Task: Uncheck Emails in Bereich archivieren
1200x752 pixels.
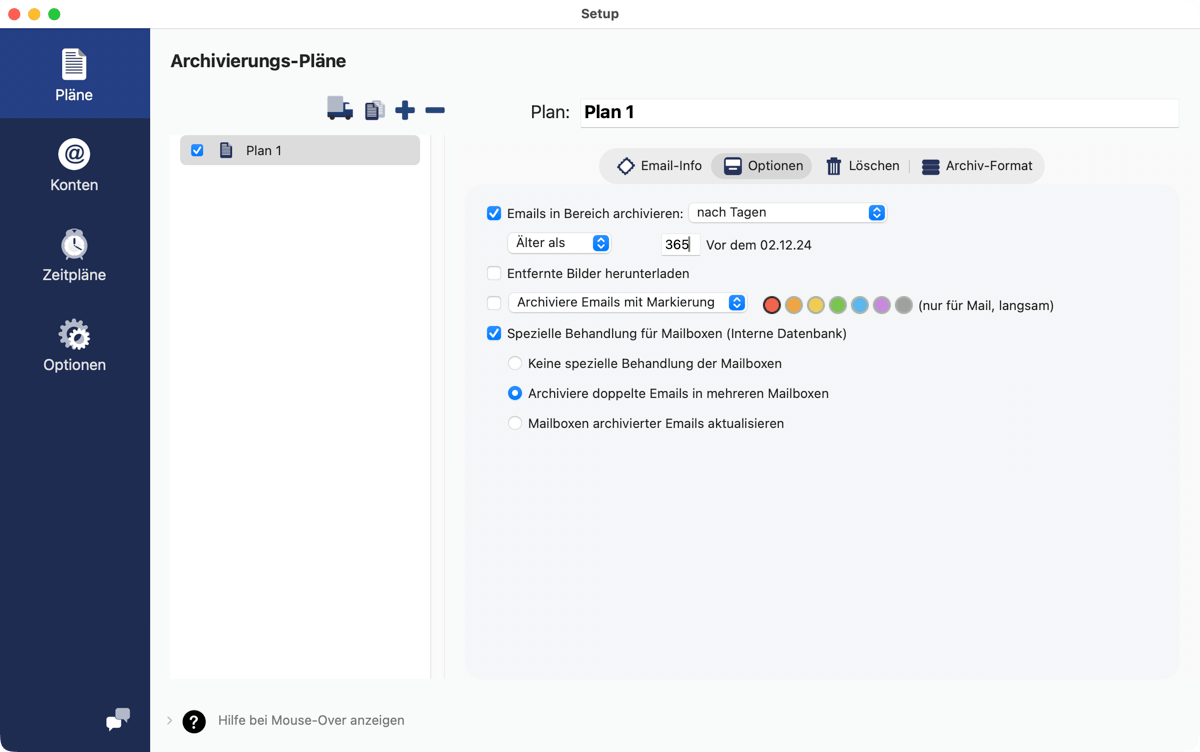Action: point(494,213)
